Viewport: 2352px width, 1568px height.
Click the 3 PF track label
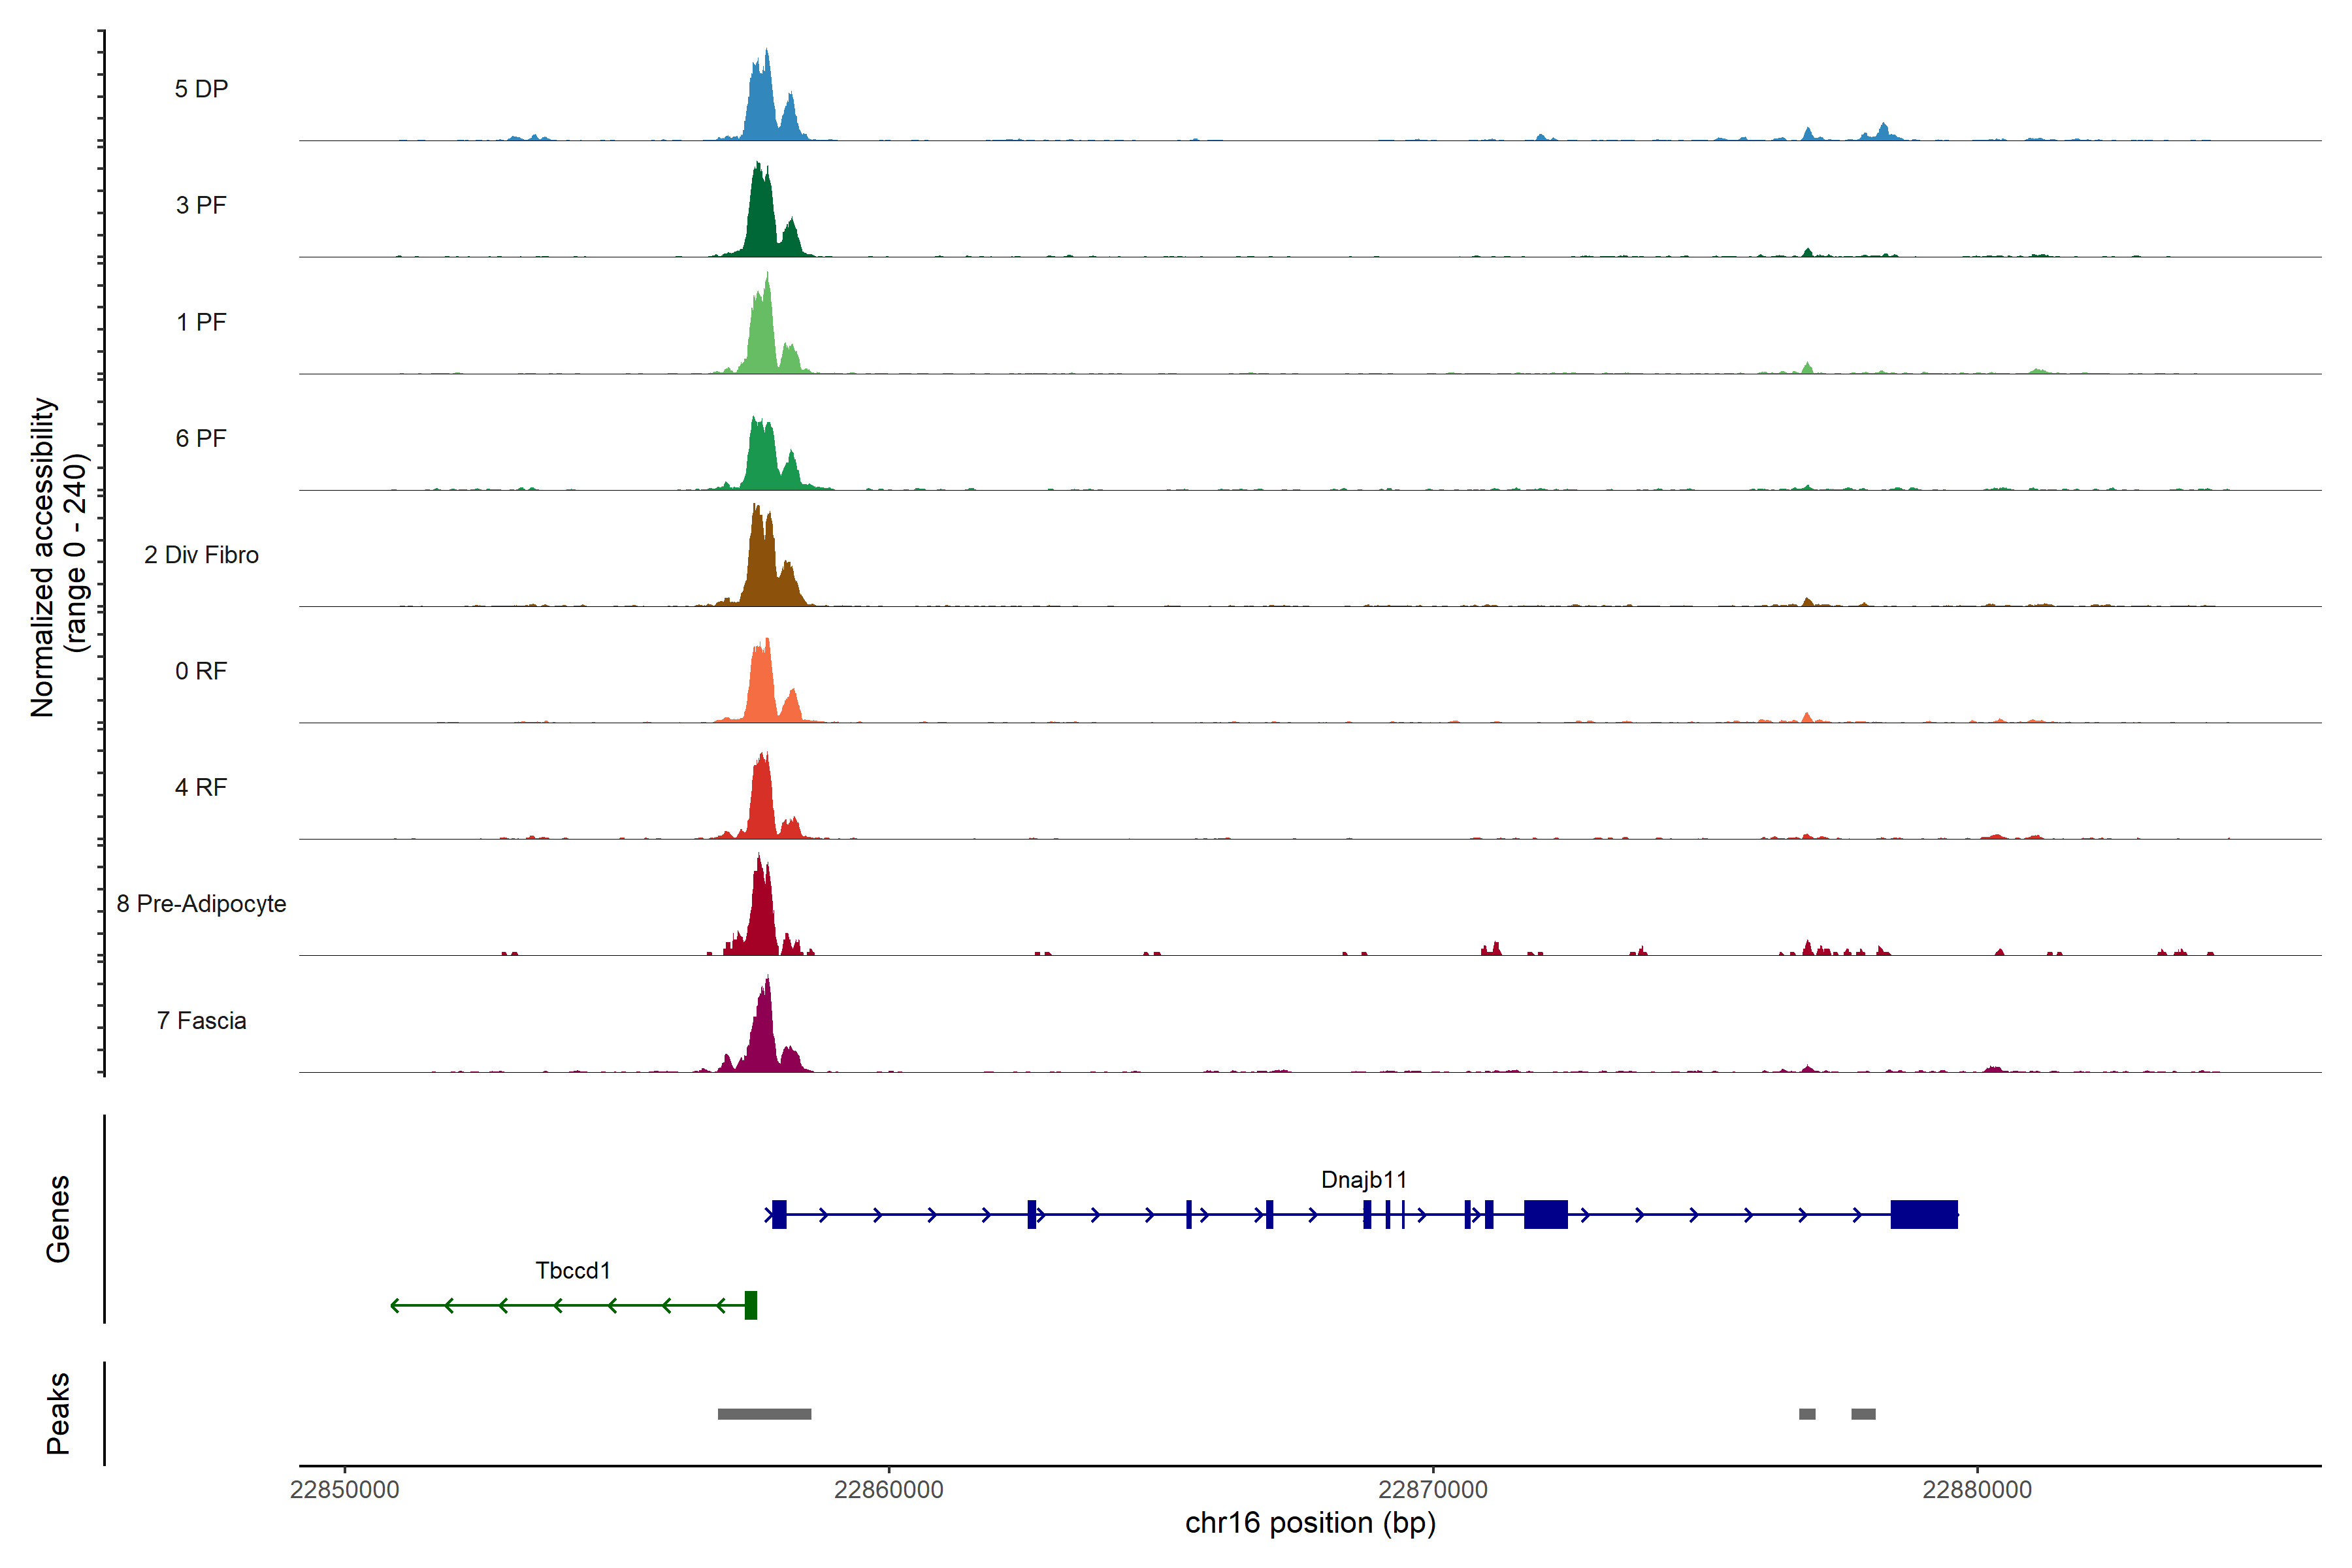pyautogui.click(x=201, y=205)
